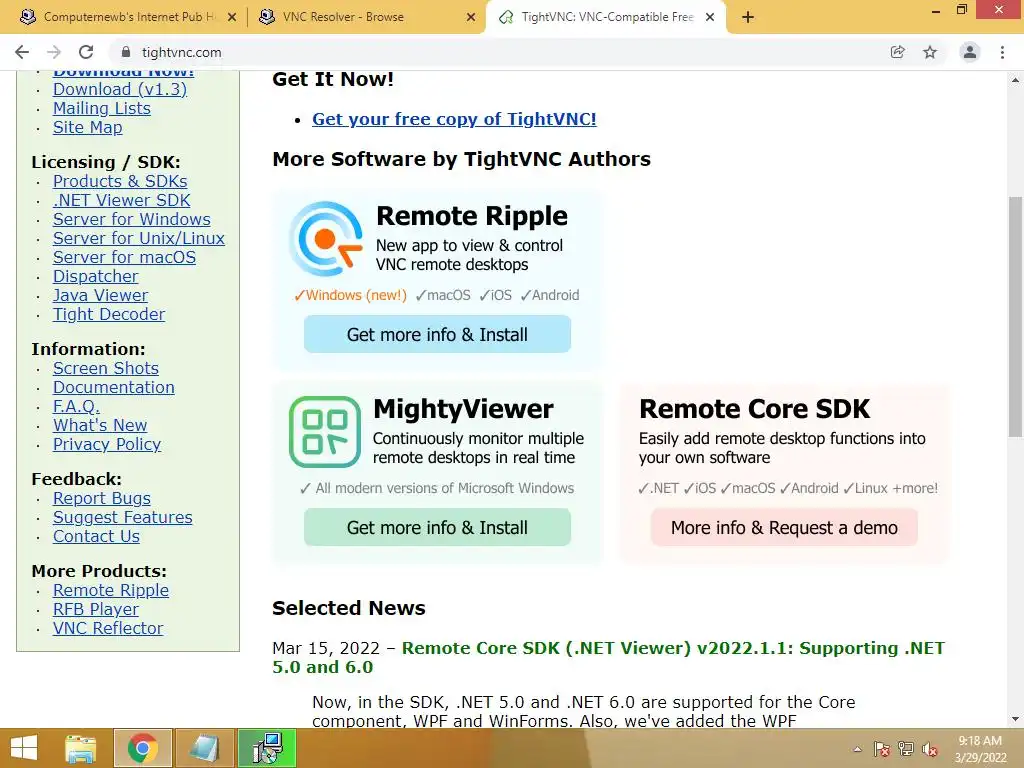Close the Computernewb's Internet Pub tab
The image size is (1024, 768).
pyautogui.click(x=232, y=18)
